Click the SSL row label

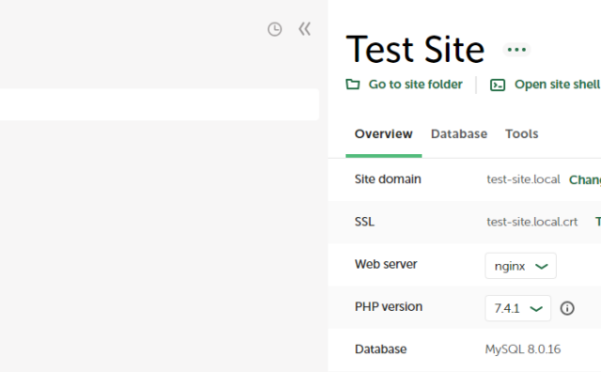(x=364, y=222)
